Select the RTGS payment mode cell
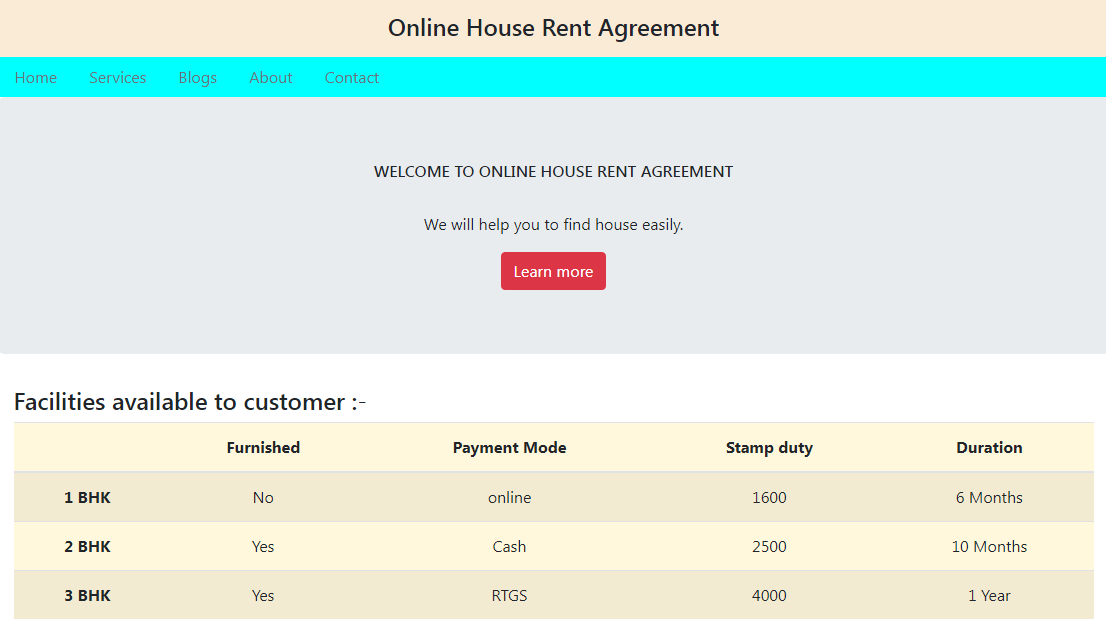This screenshot has width=1106, height=621. (x=509, y=595)
